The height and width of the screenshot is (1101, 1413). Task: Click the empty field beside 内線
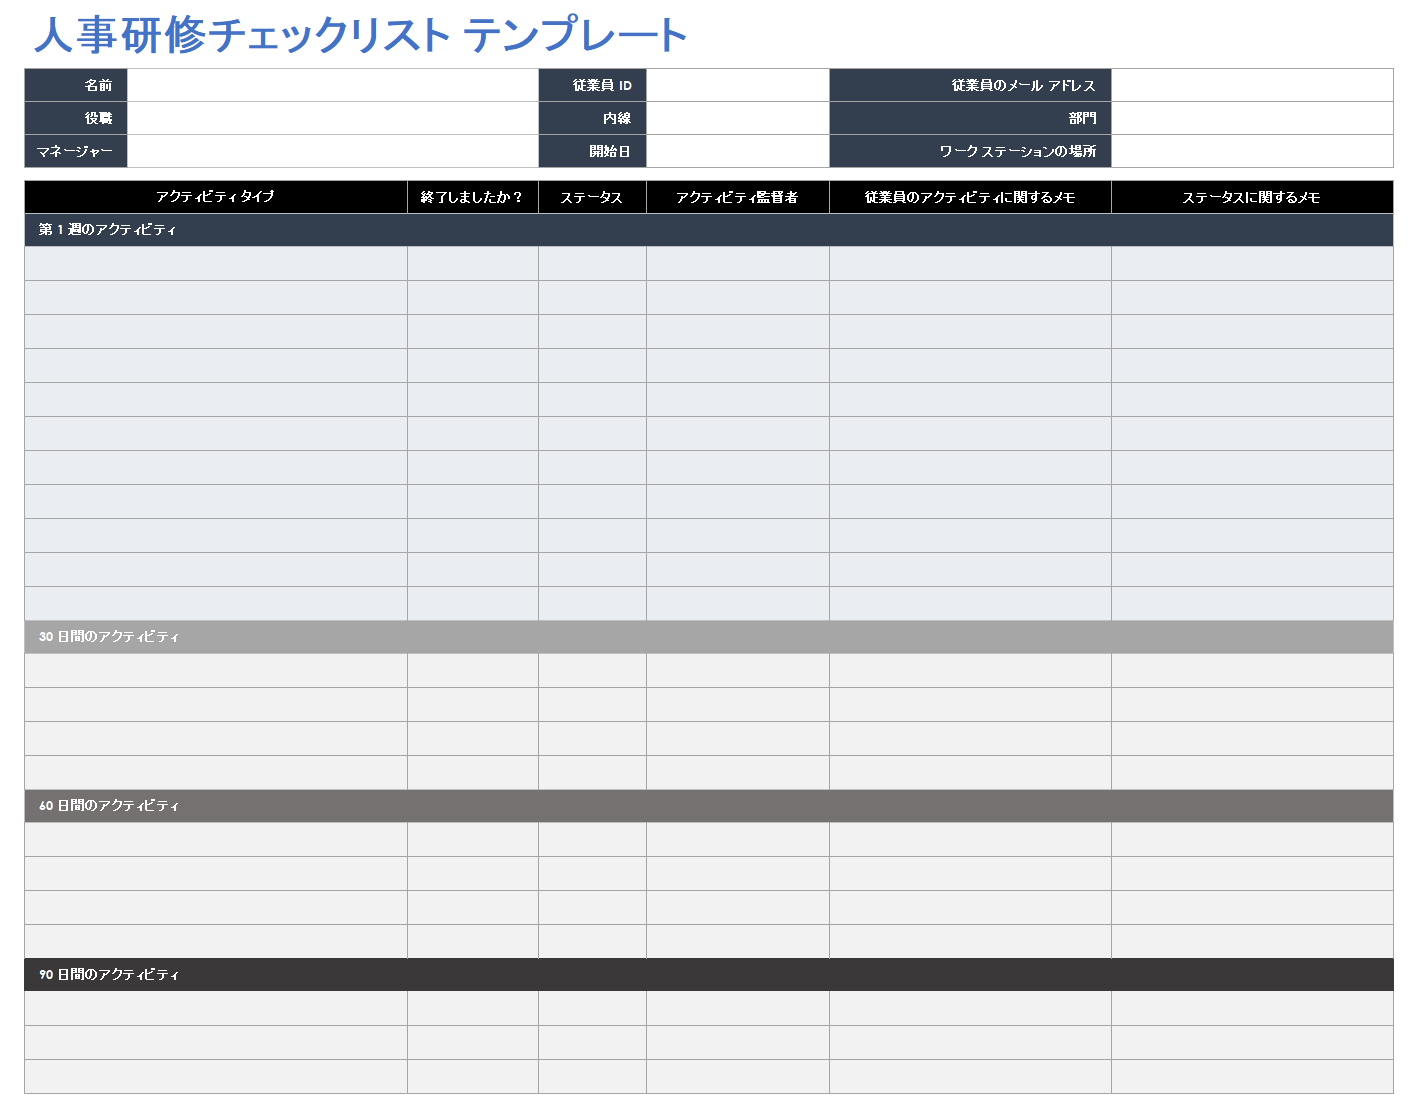[738, 118]
